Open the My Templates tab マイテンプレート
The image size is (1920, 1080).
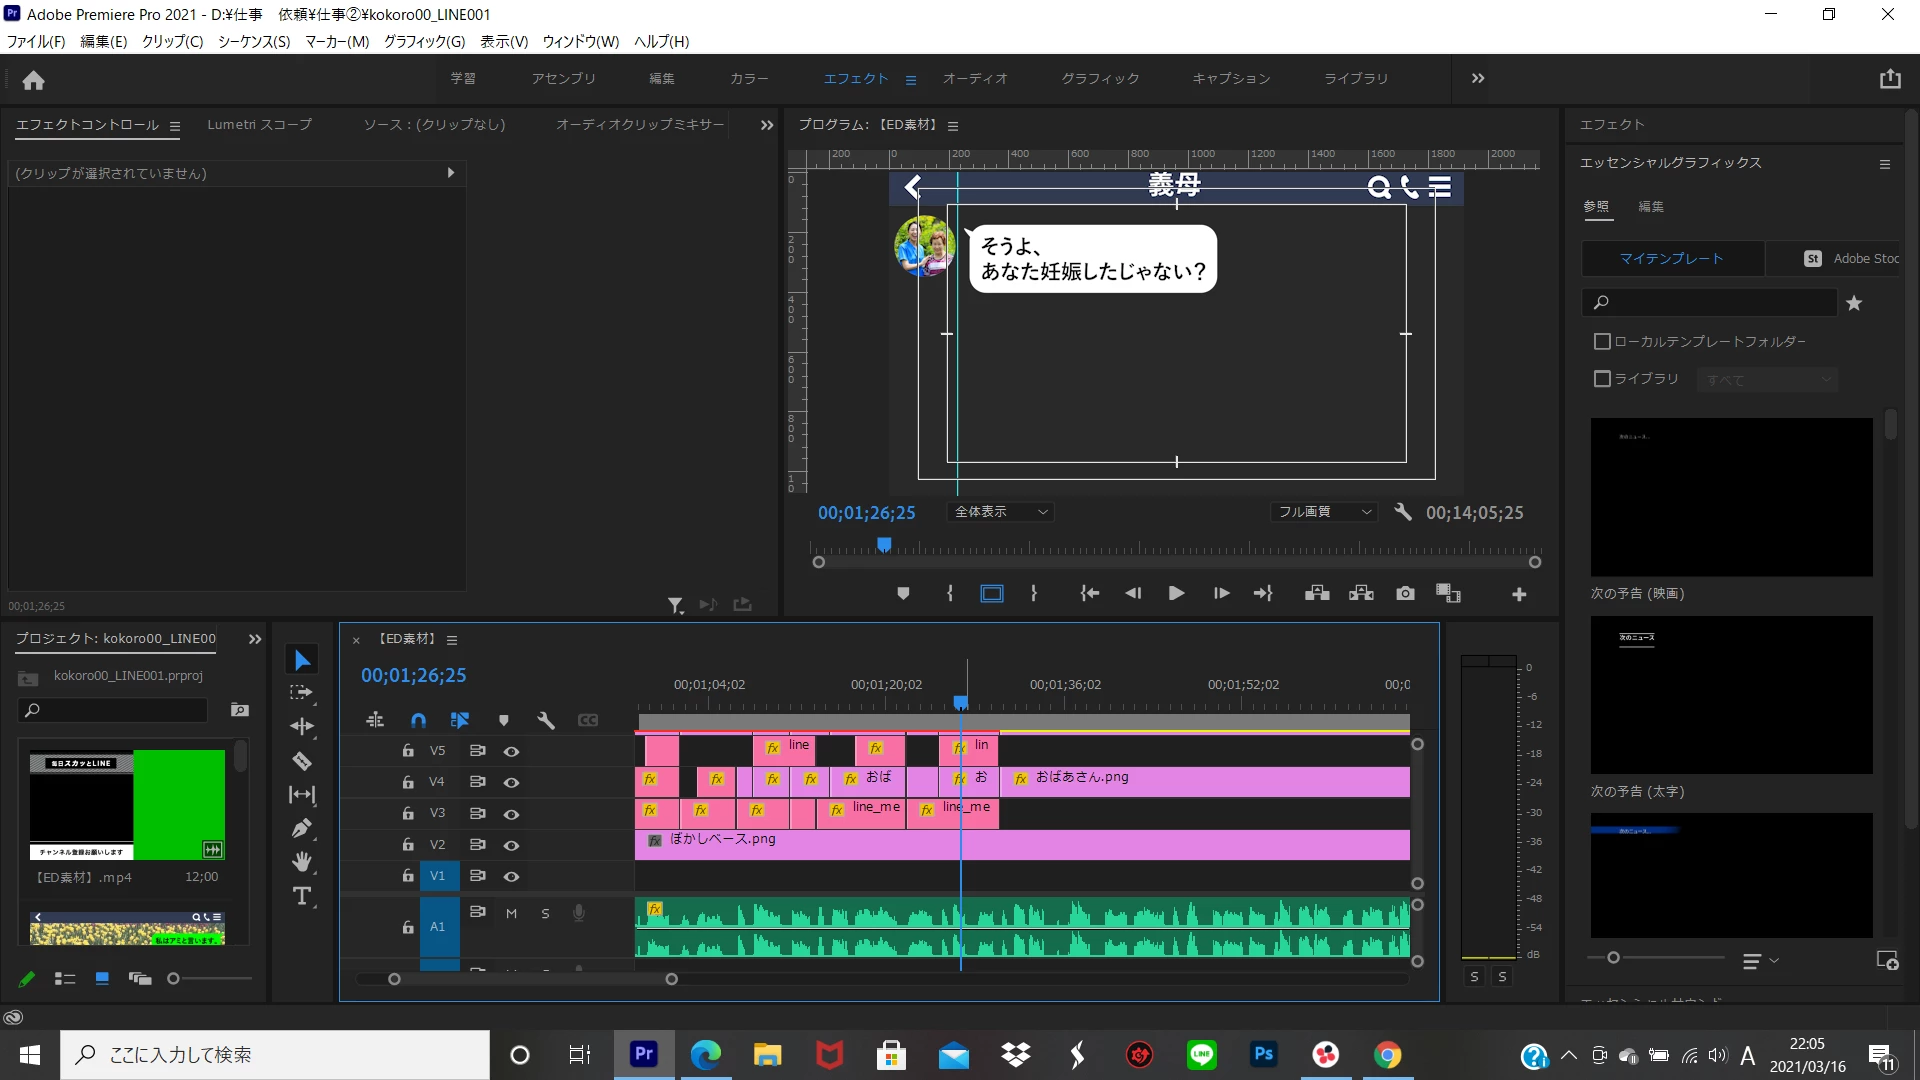1671,258
